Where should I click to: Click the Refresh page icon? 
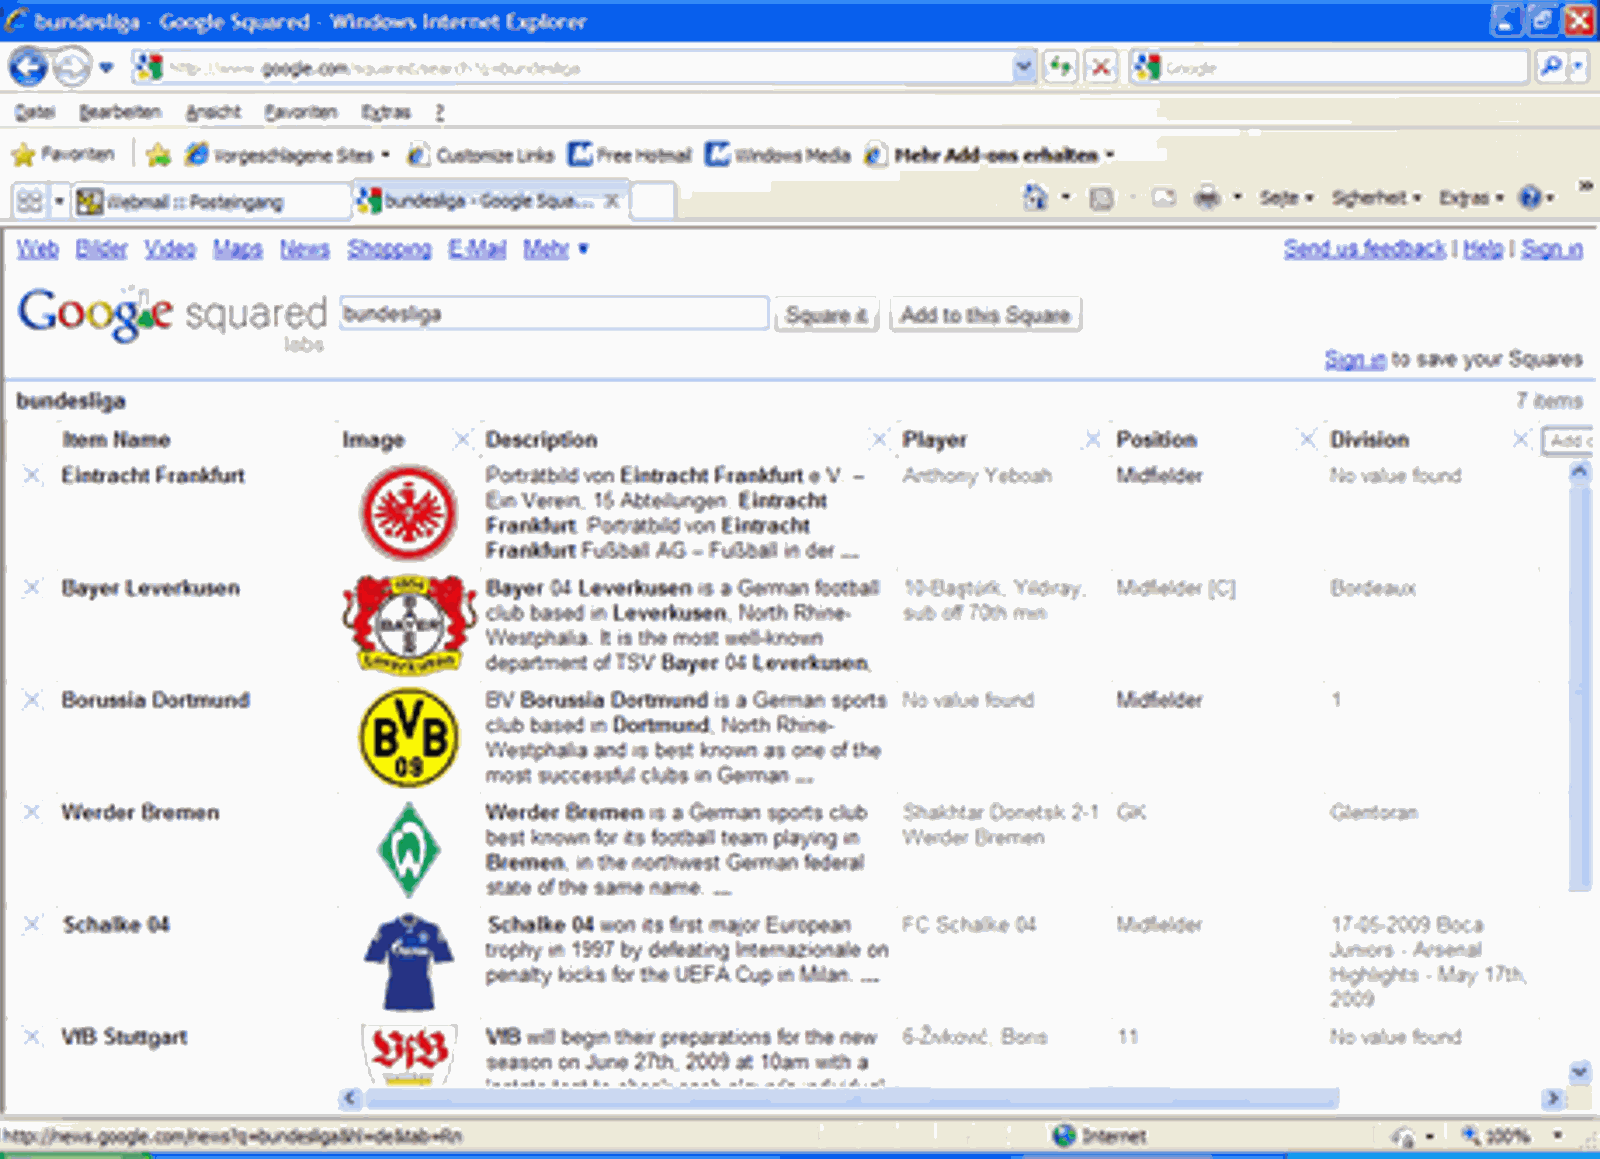pos(1060,68)
